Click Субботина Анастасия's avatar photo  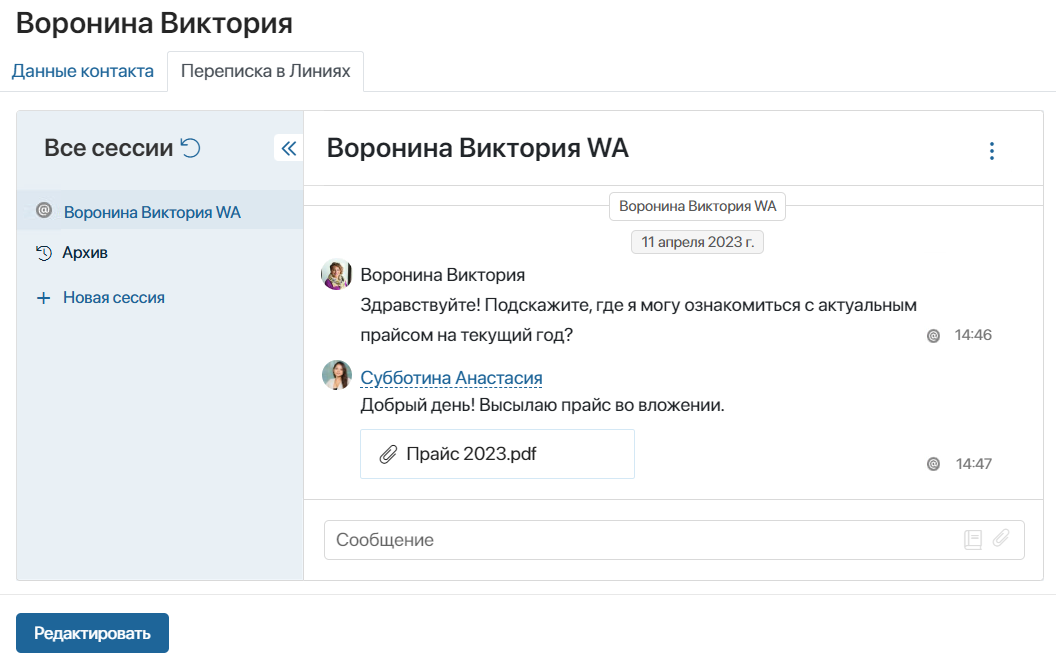(336, 375)
